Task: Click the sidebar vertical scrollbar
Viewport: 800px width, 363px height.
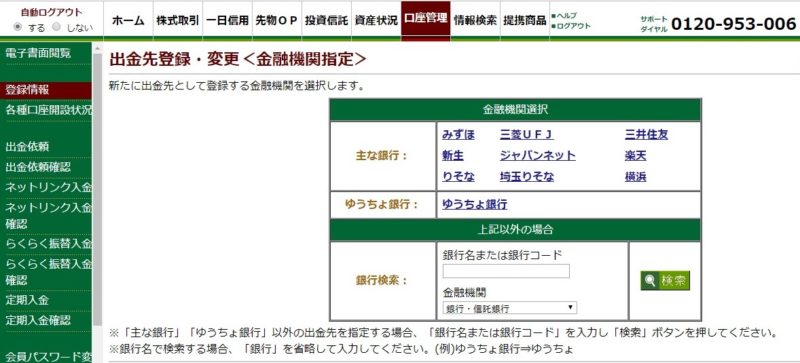Action: coord(97,189)
